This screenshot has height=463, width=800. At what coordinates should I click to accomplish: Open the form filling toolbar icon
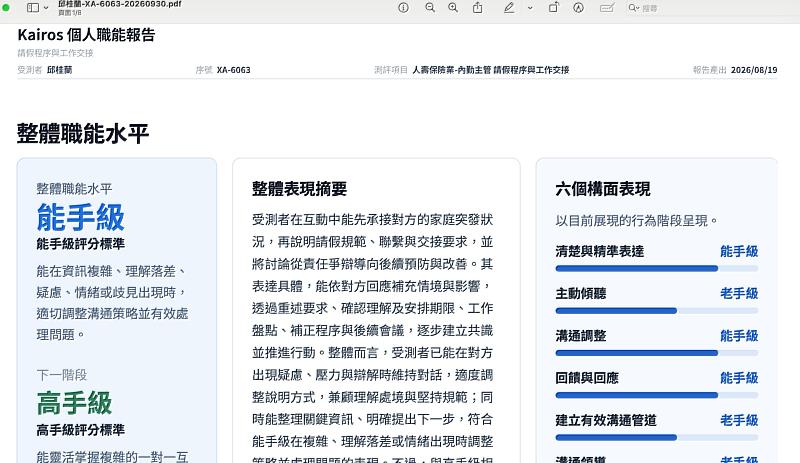[x=607, y=8]
